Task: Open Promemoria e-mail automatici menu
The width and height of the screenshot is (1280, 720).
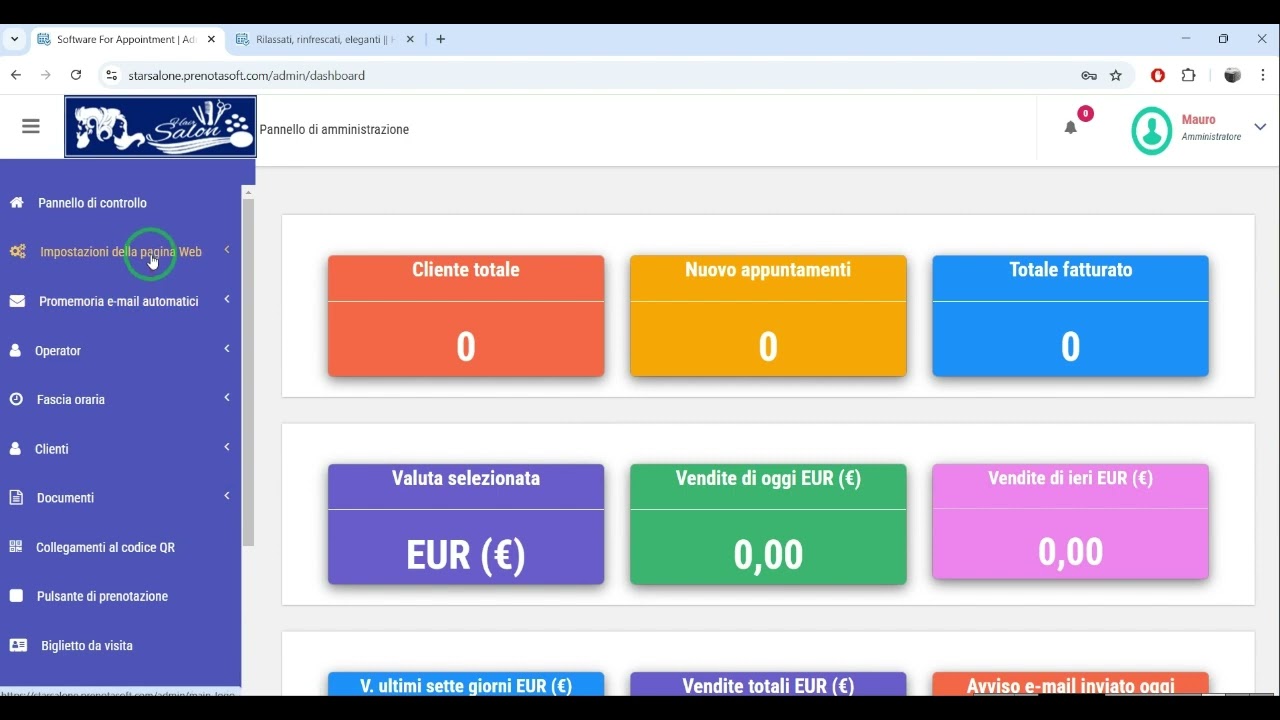Action: 119,301
